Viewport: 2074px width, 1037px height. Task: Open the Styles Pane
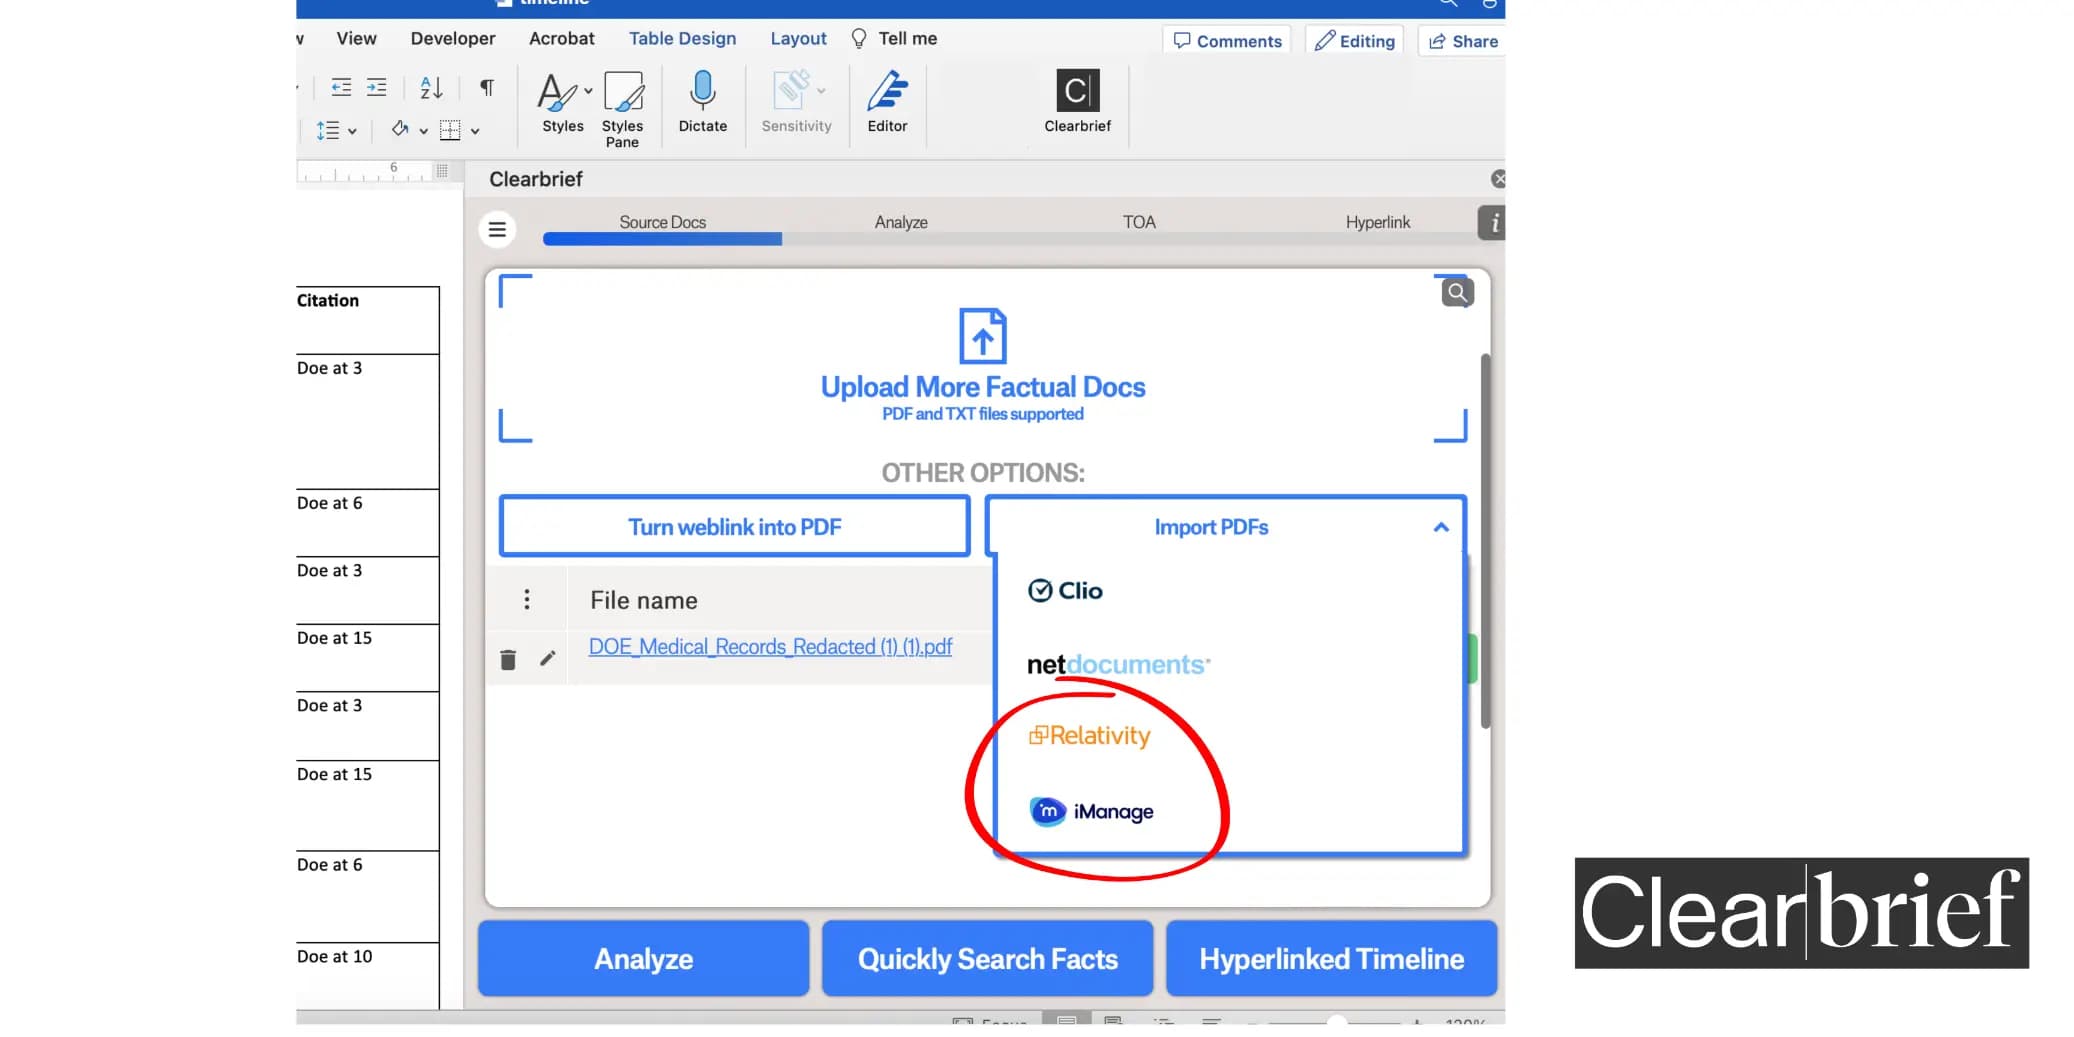click(x=622, y=103)
